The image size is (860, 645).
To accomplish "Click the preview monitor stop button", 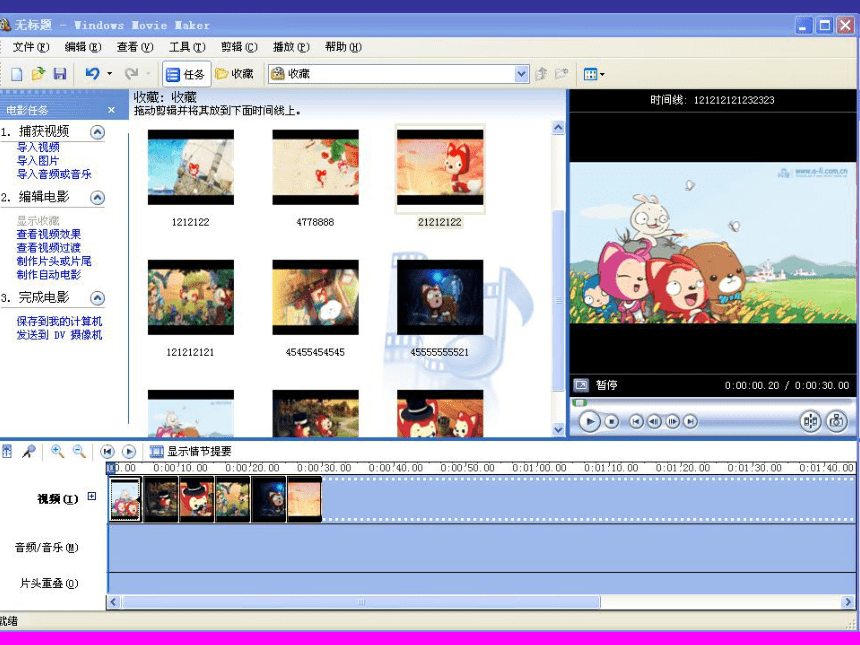I will [x=612, y=422].
